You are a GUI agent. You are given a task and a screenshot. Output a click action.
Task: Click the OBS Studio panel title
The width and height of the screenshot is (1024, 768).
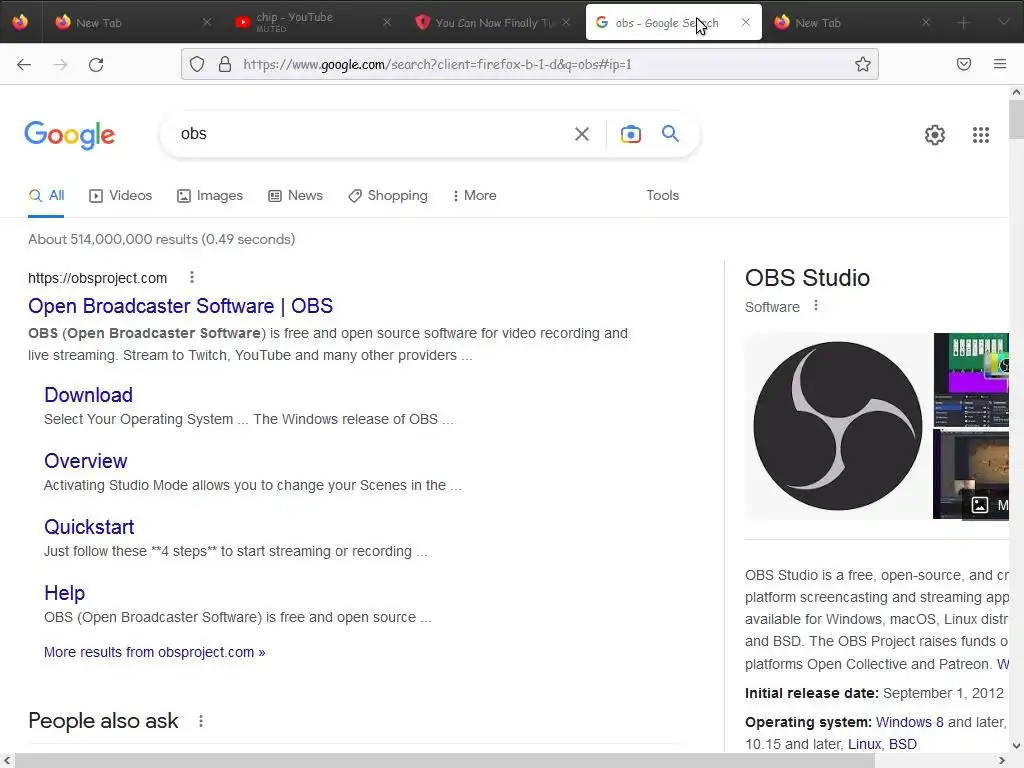point(807,278)
